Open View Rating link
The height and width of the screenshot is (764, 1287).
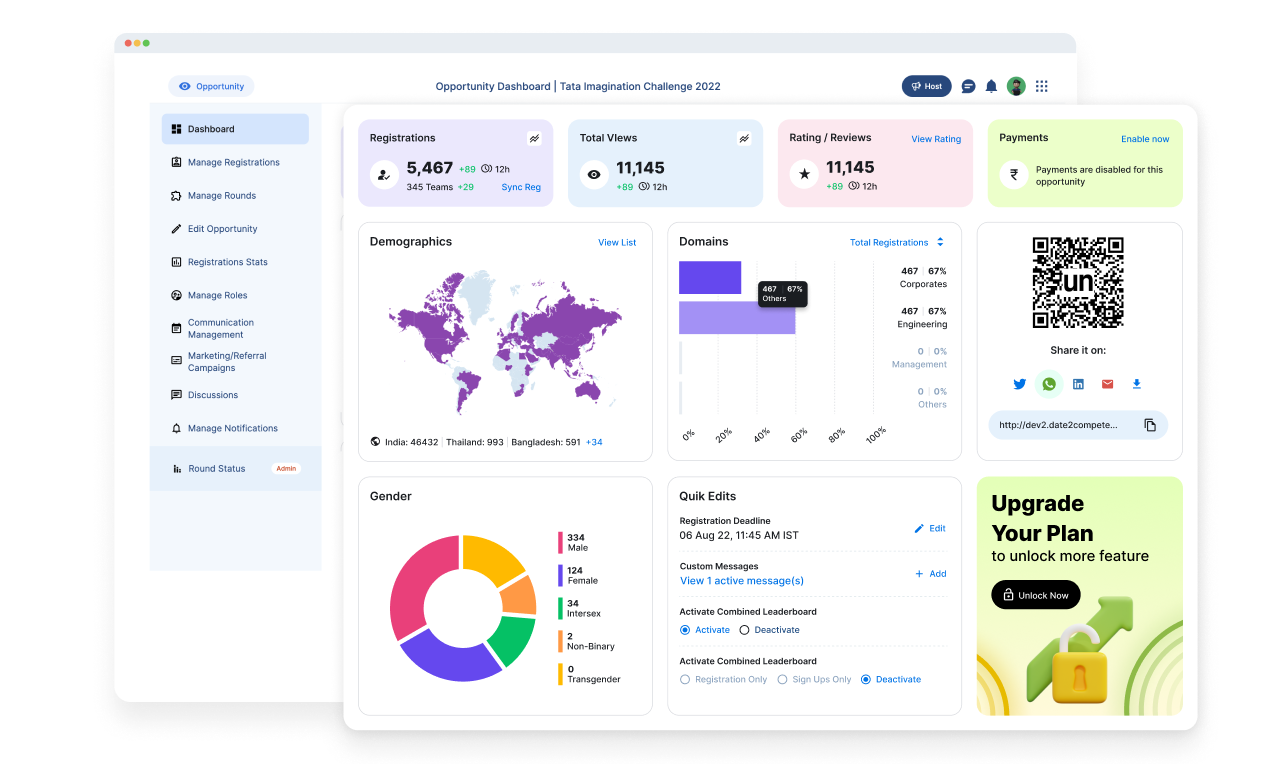[936, 139]
